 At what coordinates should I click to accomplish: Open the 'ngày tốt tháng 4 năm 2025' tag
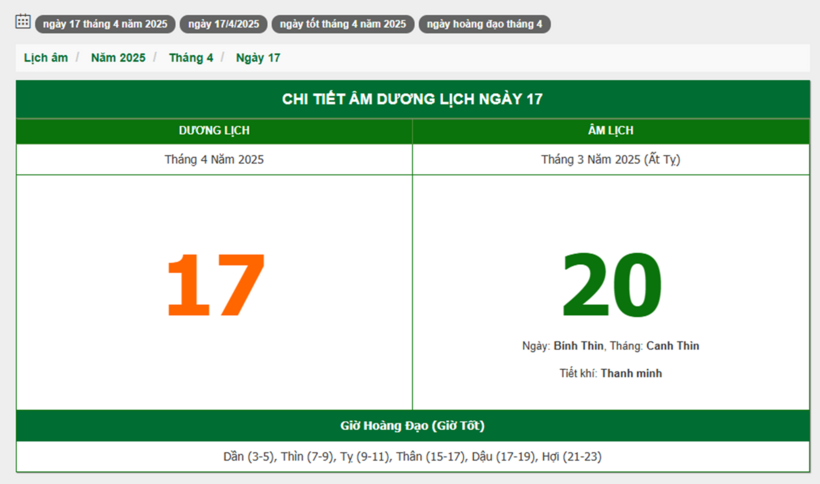[342, 24]
